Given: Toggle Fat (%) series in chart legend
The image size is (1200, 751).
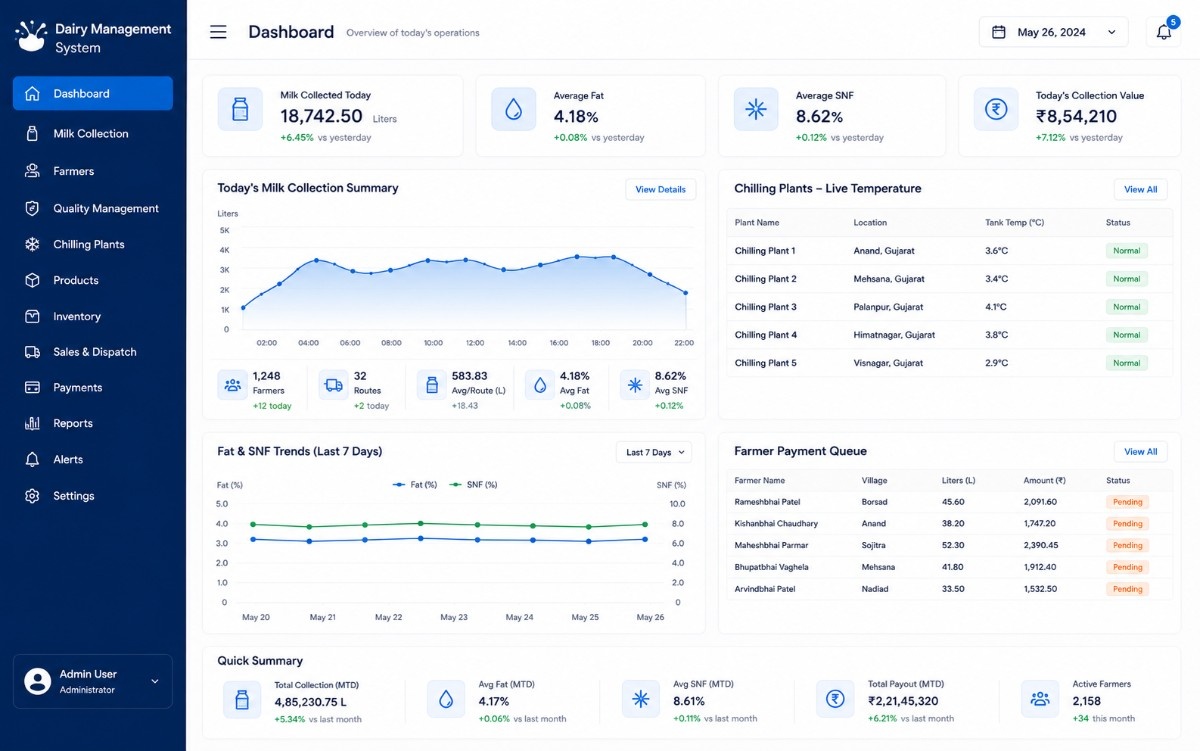Looking at the screenshot, I should tap(415, 484).
